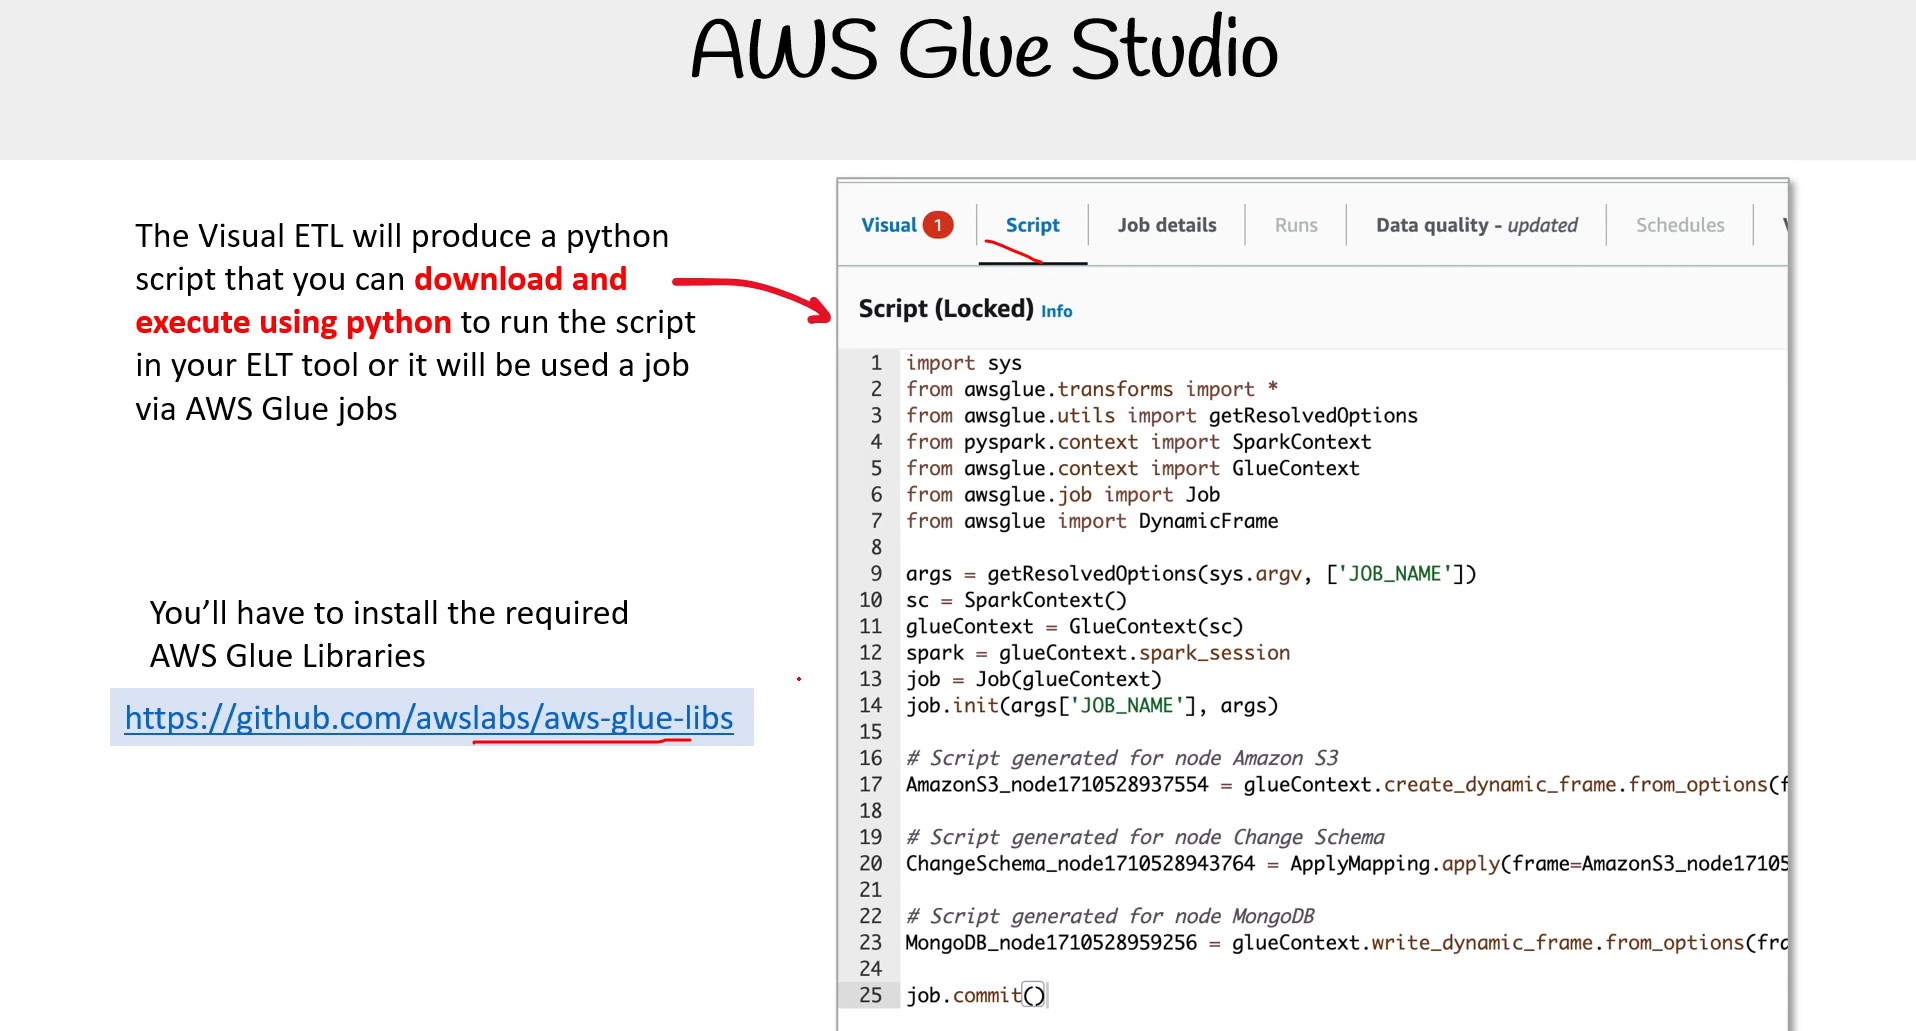Open the github.com/awslabs/aws-glue-libs link
Viewport: 1916px width, 1031px height.
tap(429, 717)
